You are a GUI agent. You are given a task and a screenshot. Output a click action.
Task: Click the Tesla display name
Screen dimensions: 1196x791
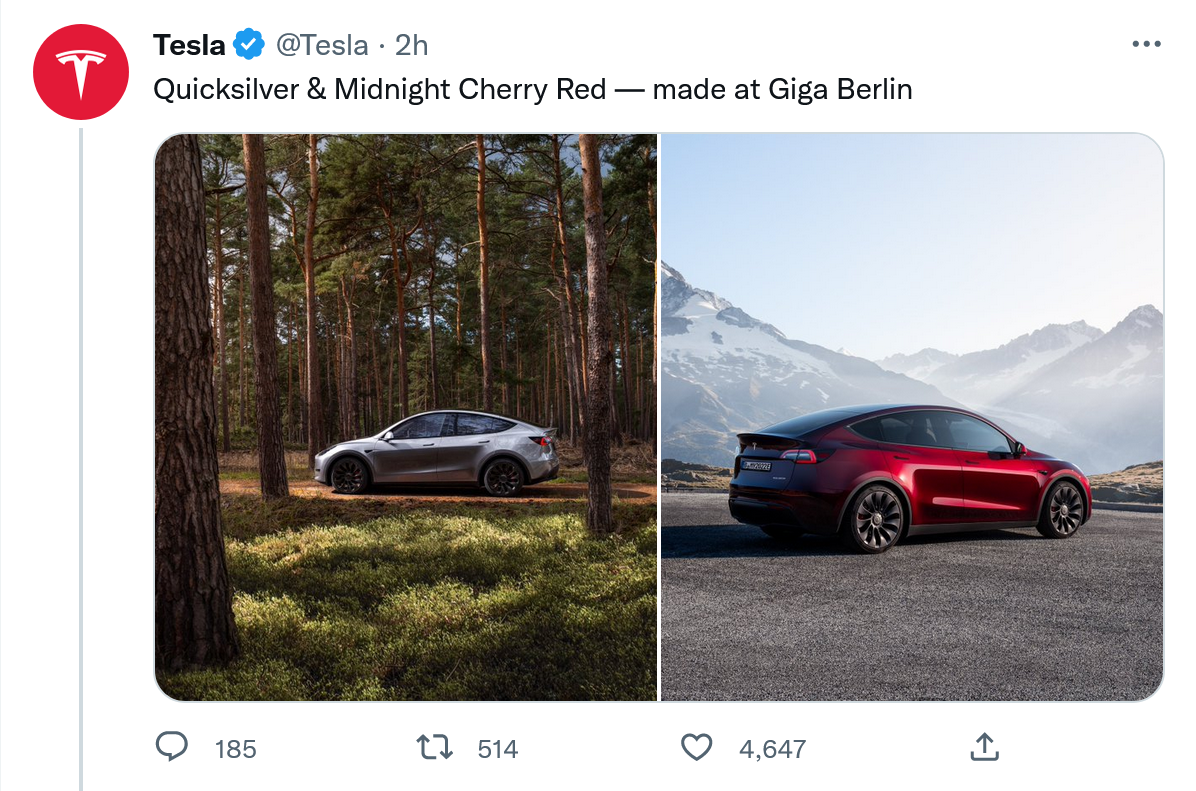[189, 45]
